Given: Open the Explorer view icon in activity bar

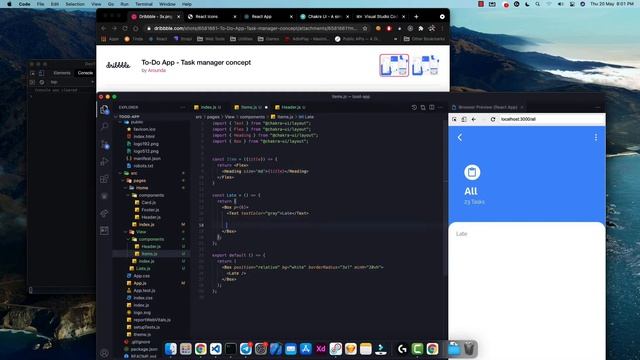Looking at the screenshot, I should click(x=104, y=109).
